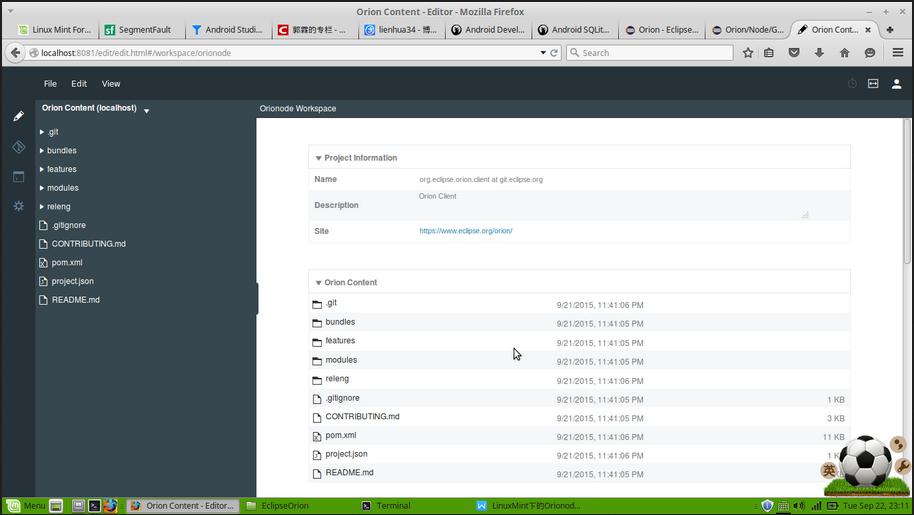Click the split editor layout icon
914x515 pixels.
coord(873,84)
